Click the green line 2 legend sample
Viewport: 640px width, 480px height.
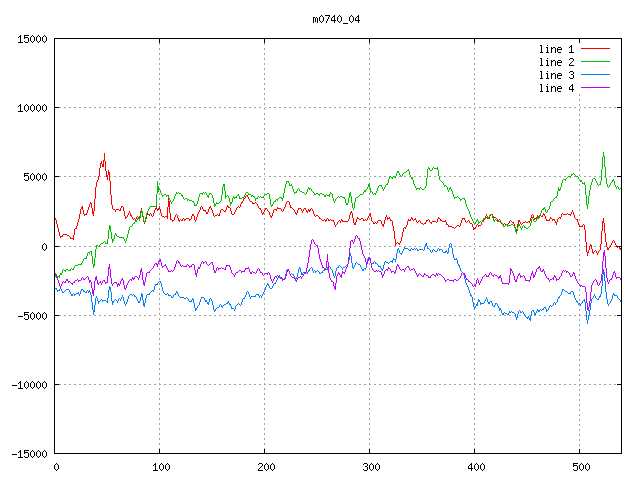tap(595, 62)
